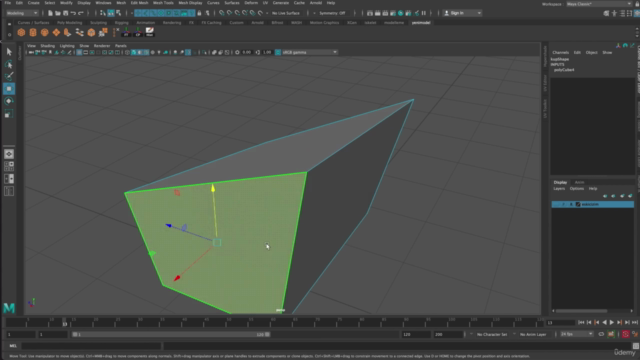Click the second orange polygon shelf icon
The image size is (640, 360).
[x=33, y=32]
